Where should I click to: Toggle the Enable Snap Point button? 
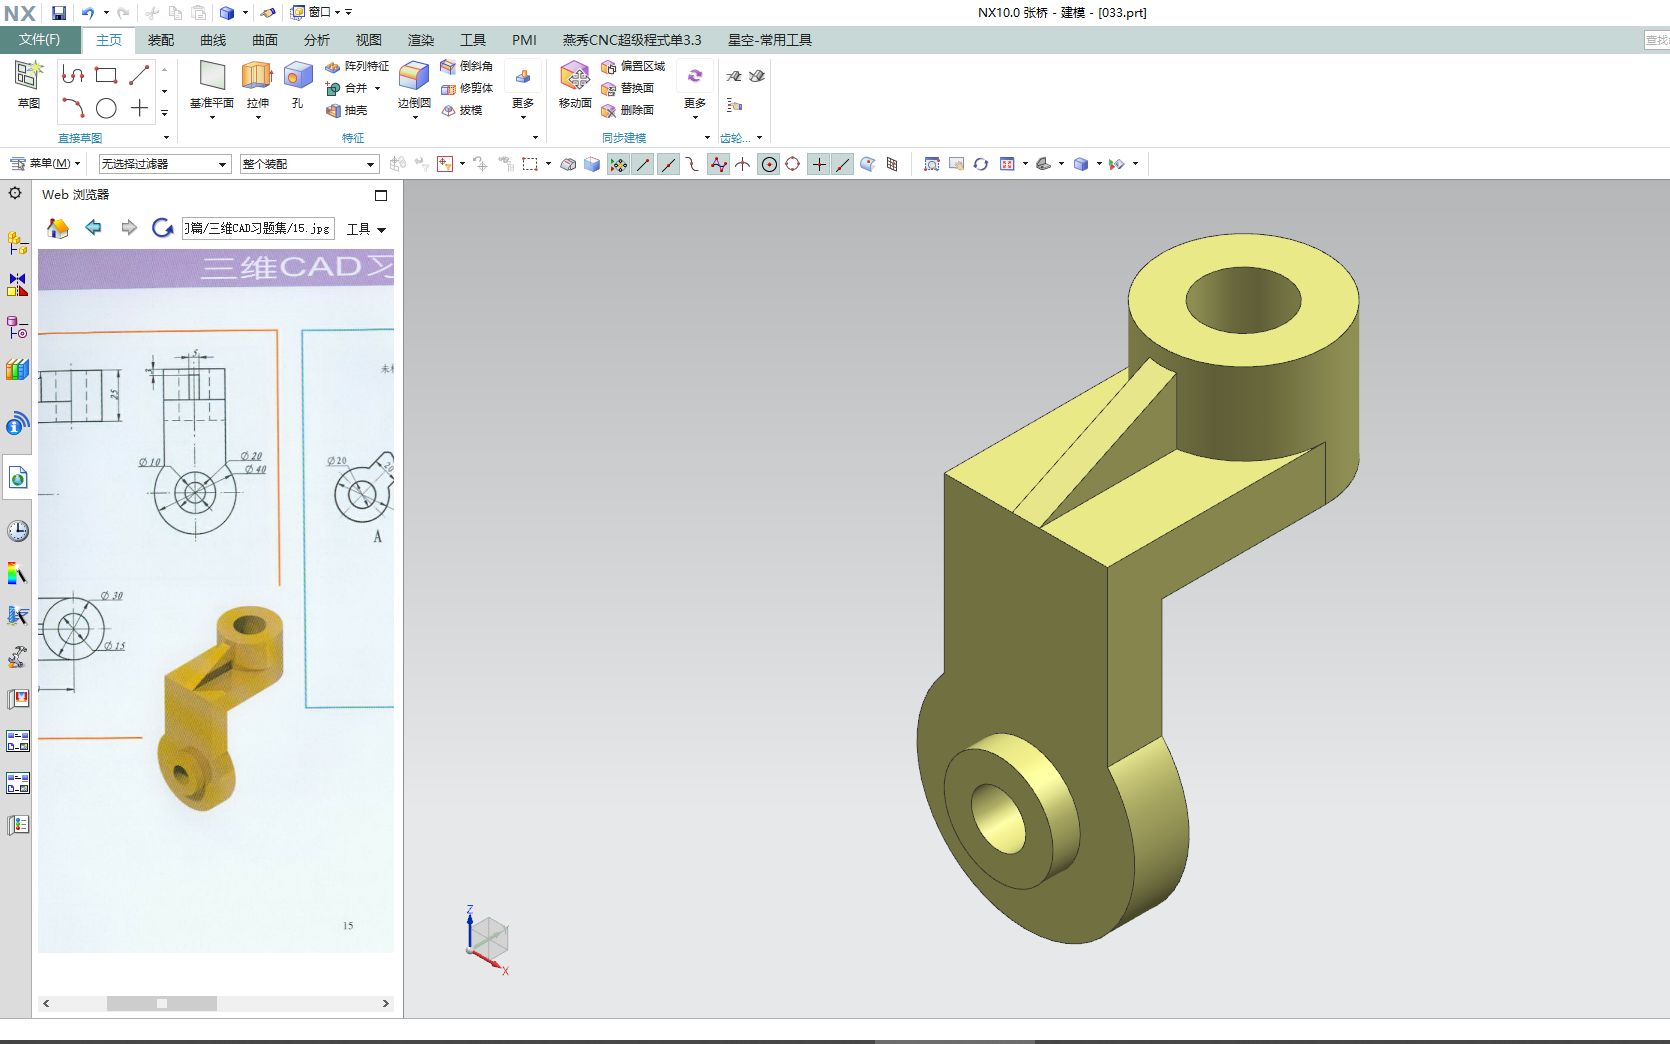click(x=618, y=164)
